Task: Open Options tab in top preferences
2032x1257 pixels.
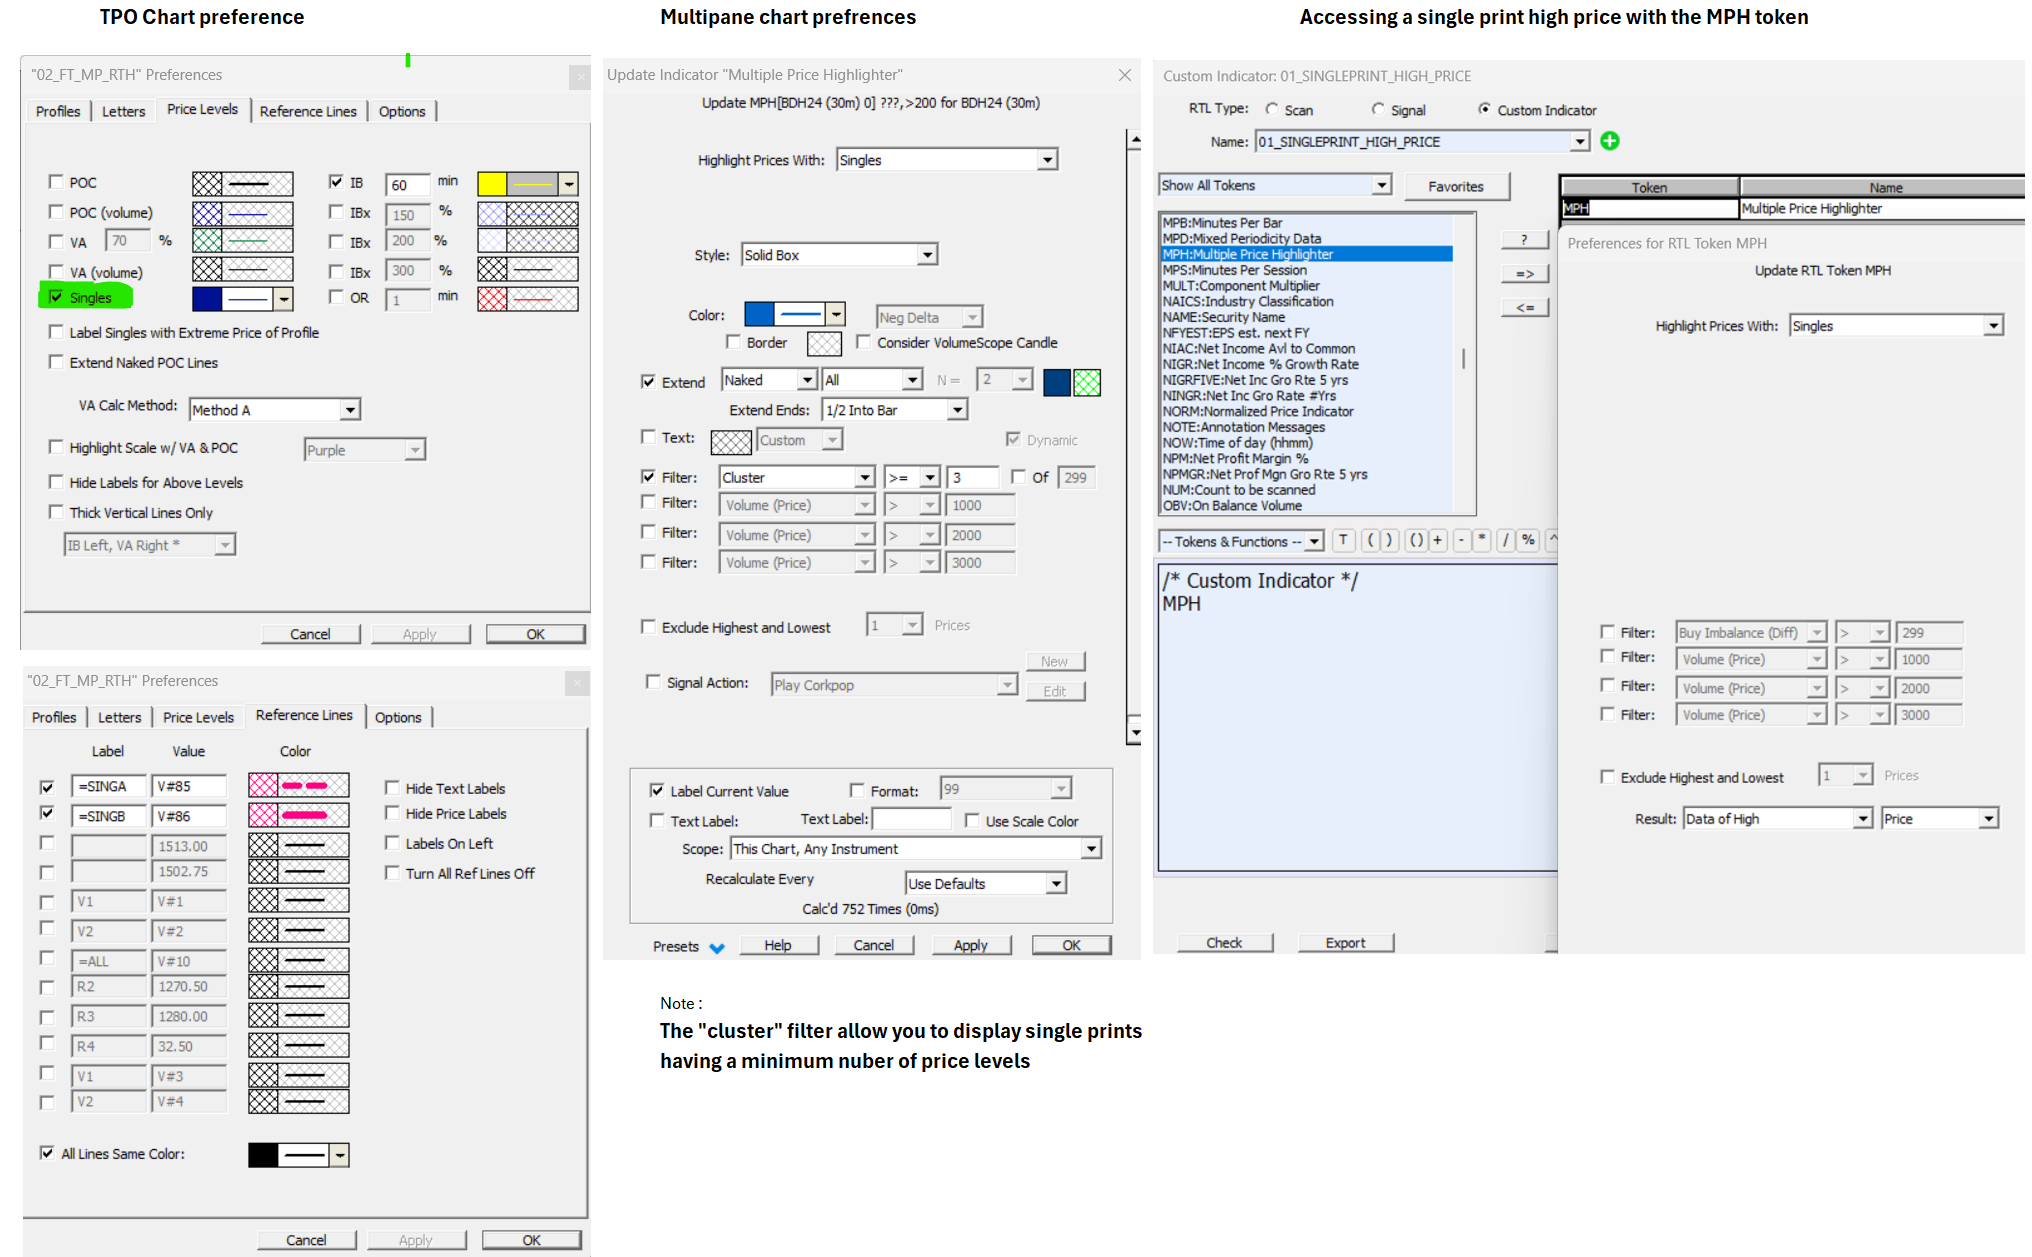Action: coord(402,111)
